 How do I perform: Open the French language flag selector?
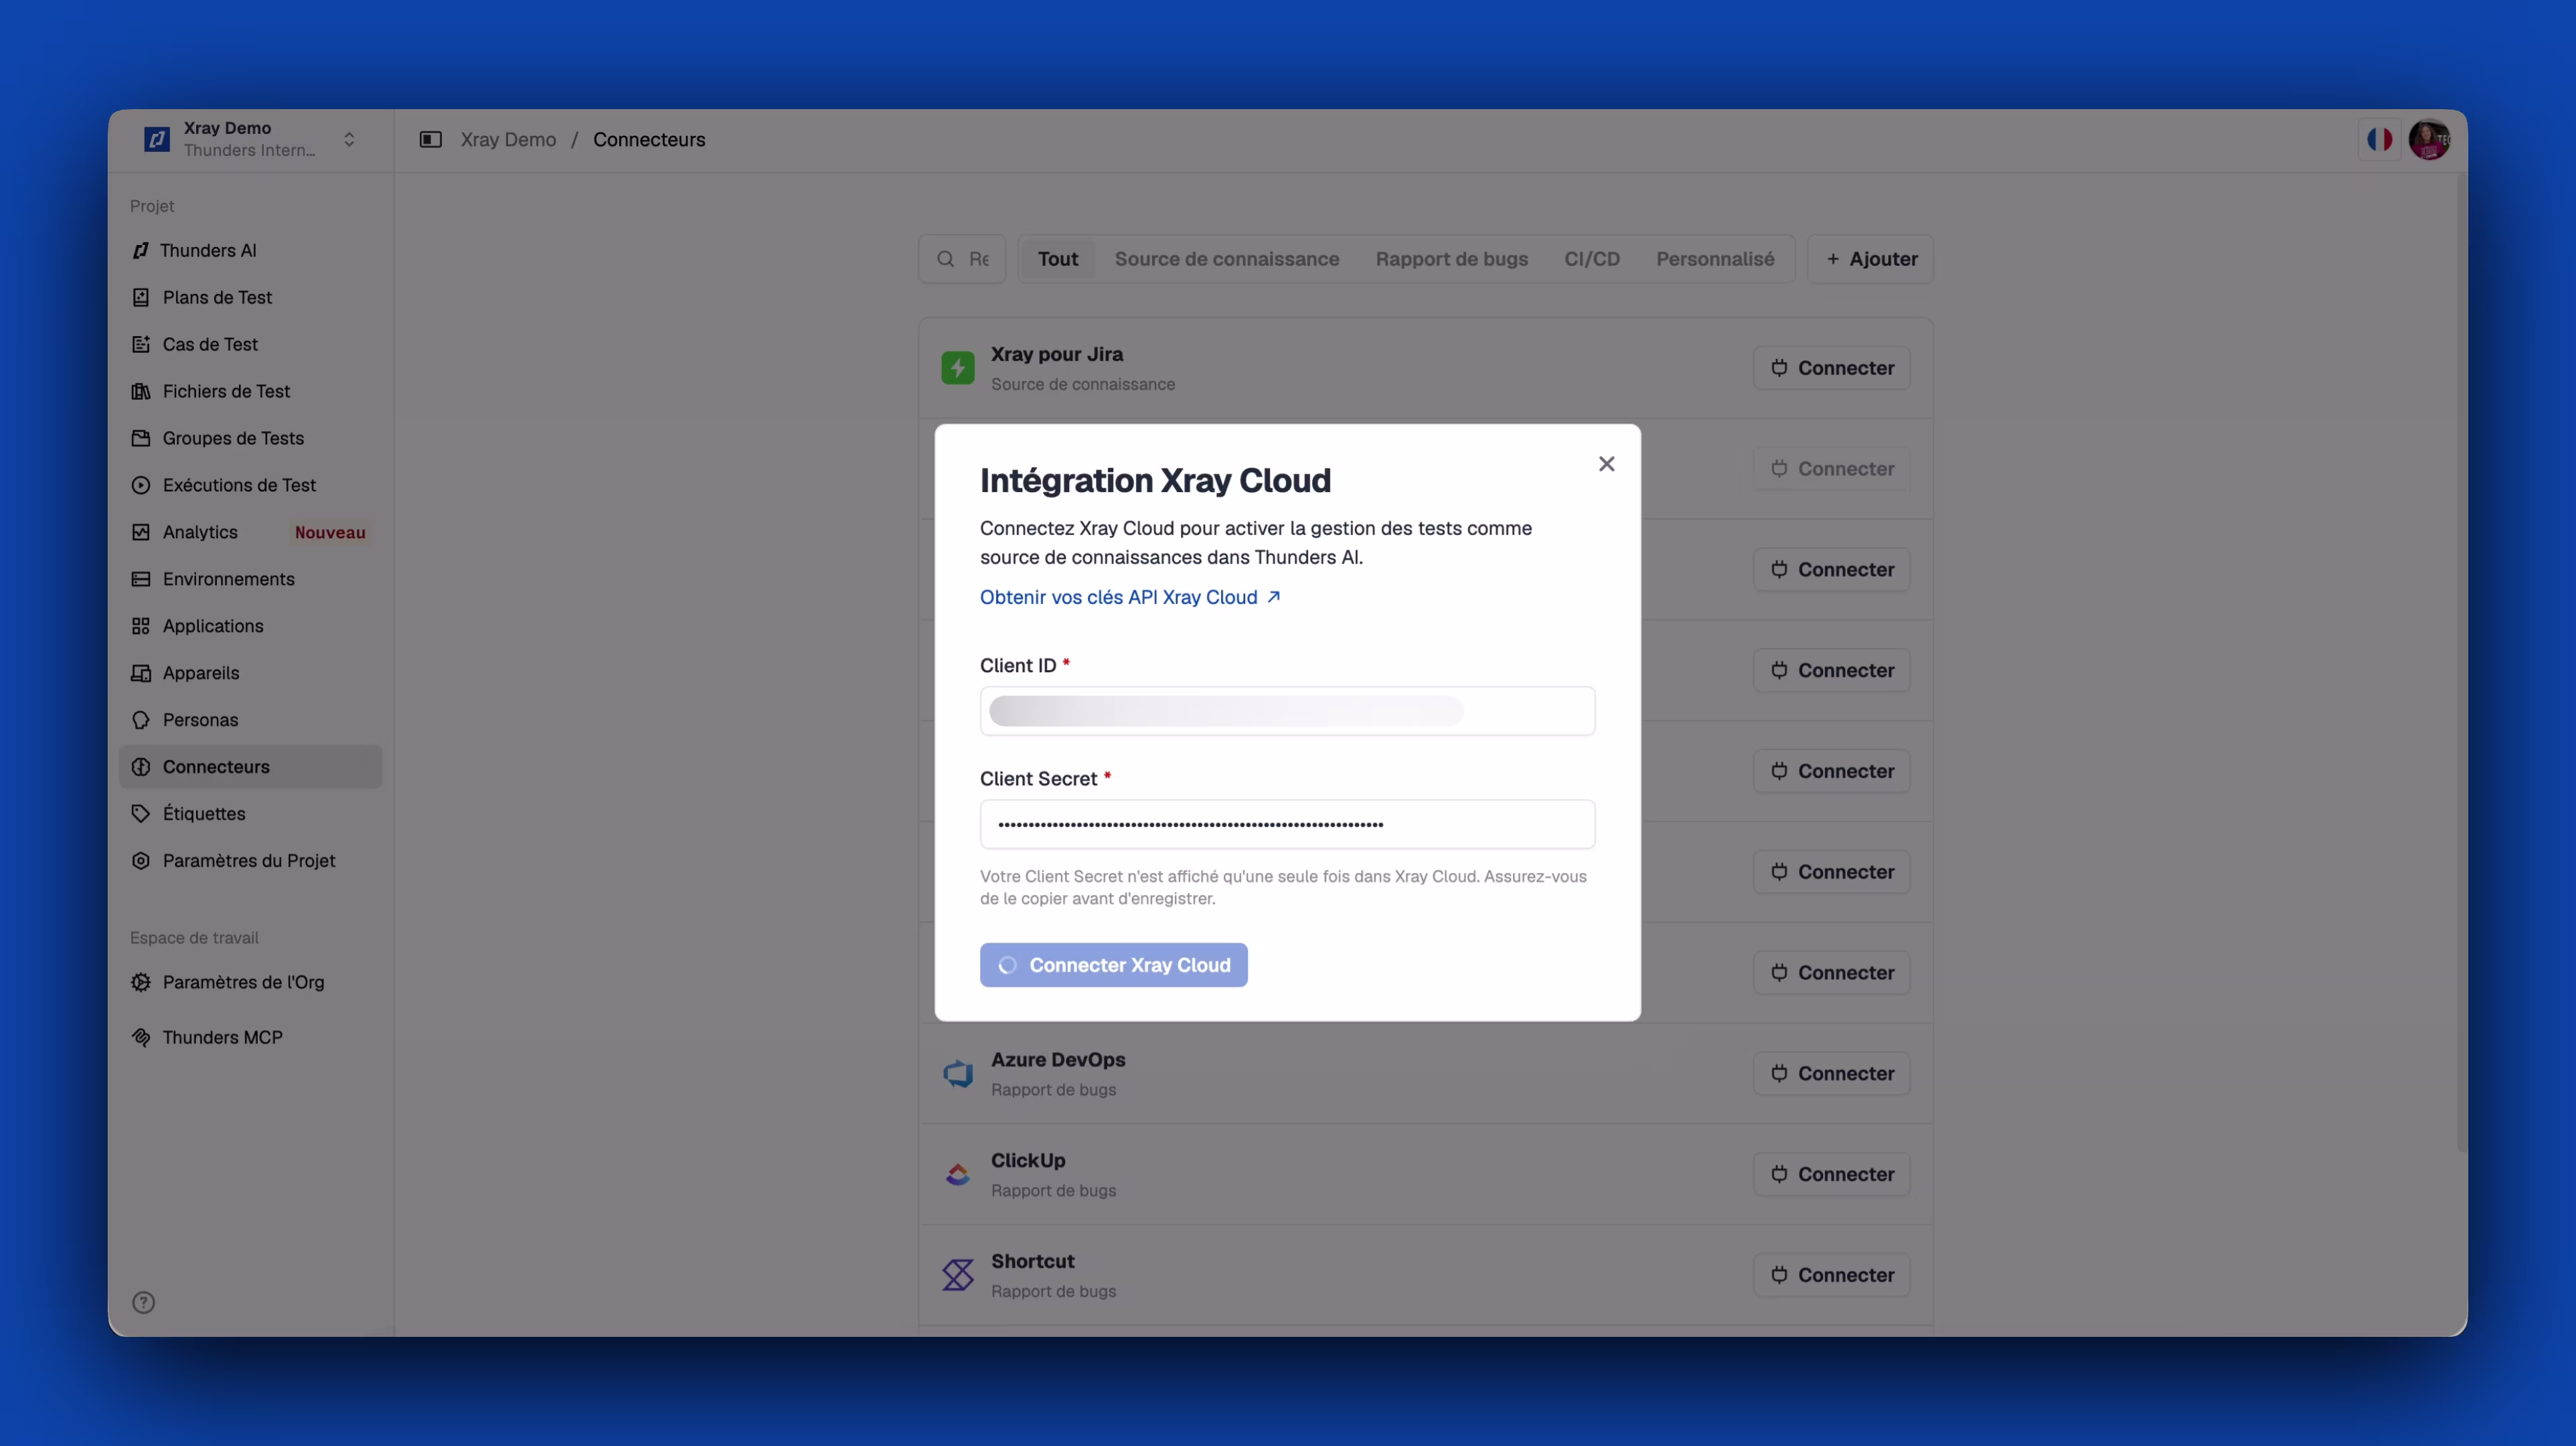2379,139
